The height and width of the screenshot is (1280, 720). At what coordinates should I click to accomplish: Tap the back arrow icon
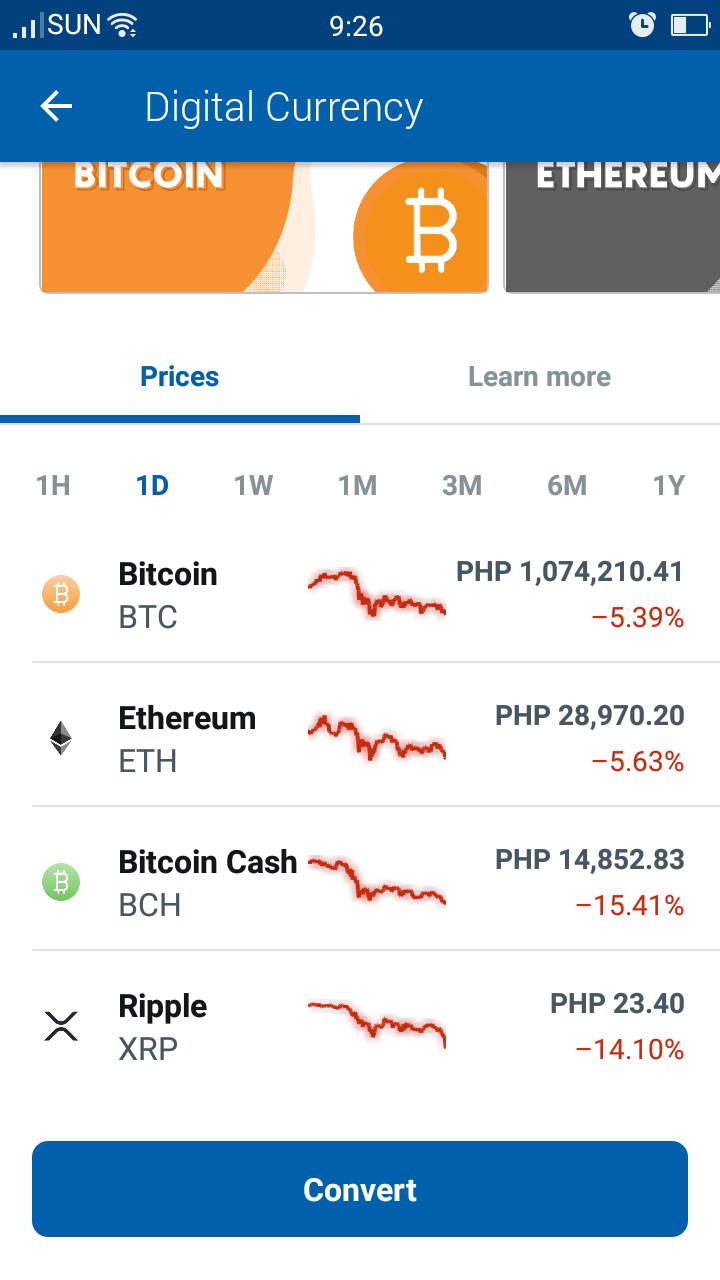[57, 106]
